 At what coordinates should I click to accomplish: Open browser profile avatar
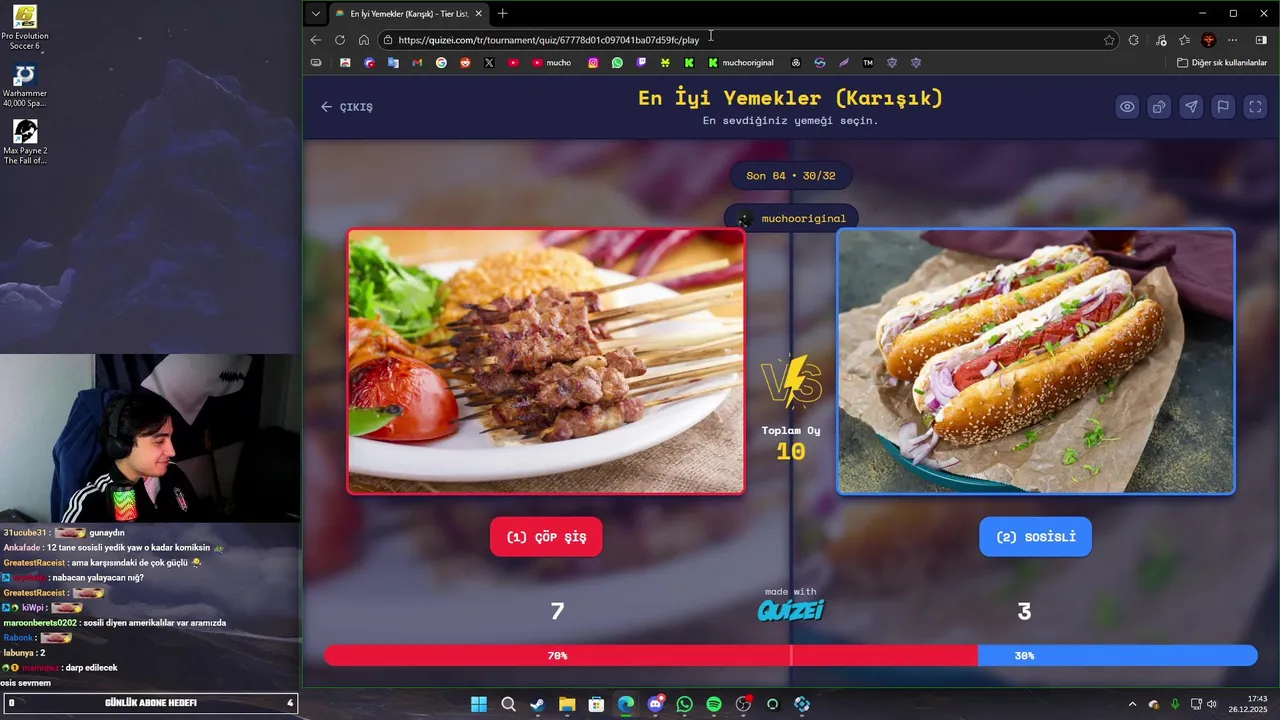coord(1209,40)
